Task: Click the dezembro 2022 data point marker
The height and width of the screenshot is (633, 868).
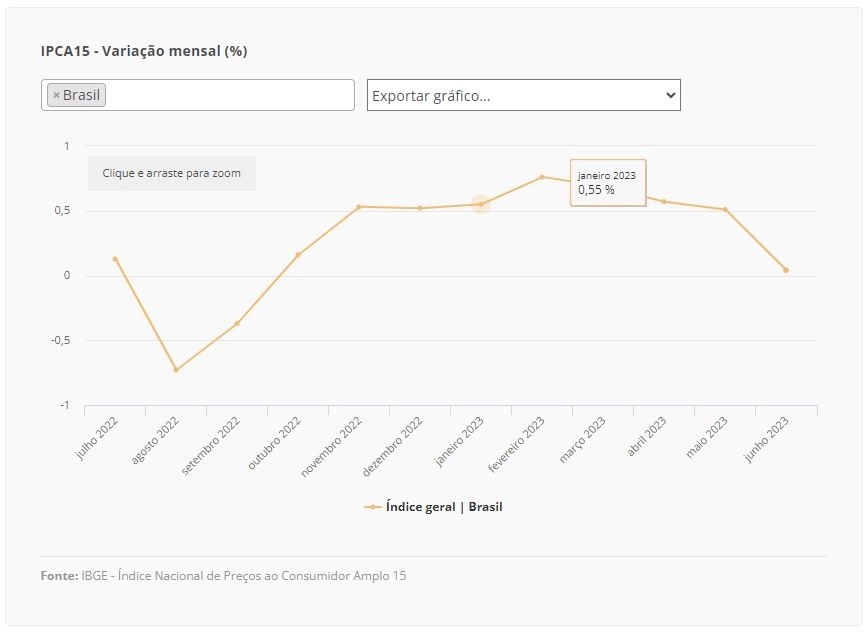Action: pyautogui.click(x=420, y=208)
